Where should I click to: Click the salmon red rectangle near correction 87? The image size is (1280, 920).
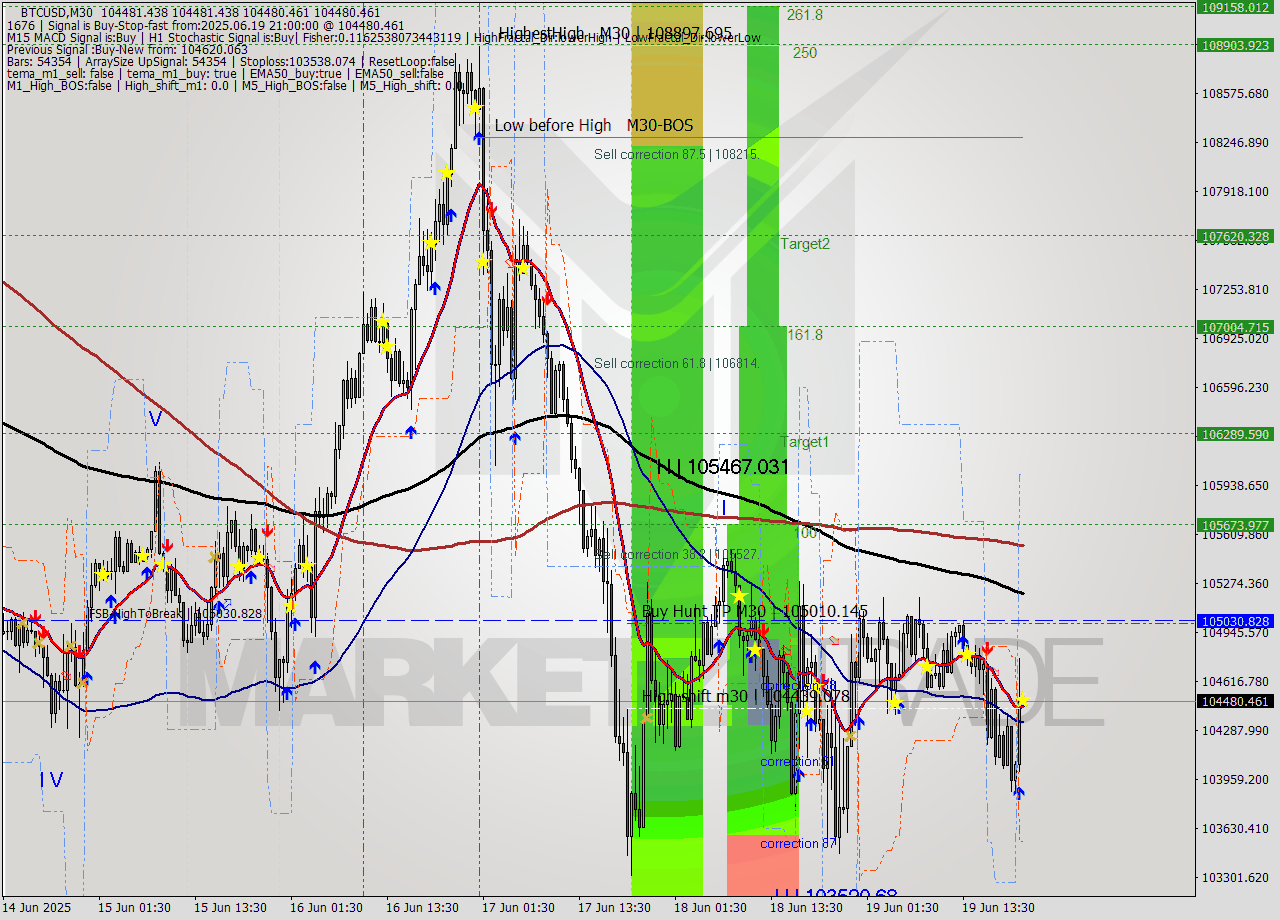762,865
